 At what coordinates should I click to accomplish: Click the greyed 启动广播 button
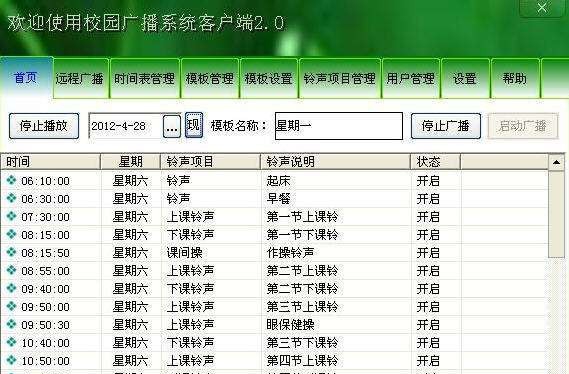click(523, 126)
